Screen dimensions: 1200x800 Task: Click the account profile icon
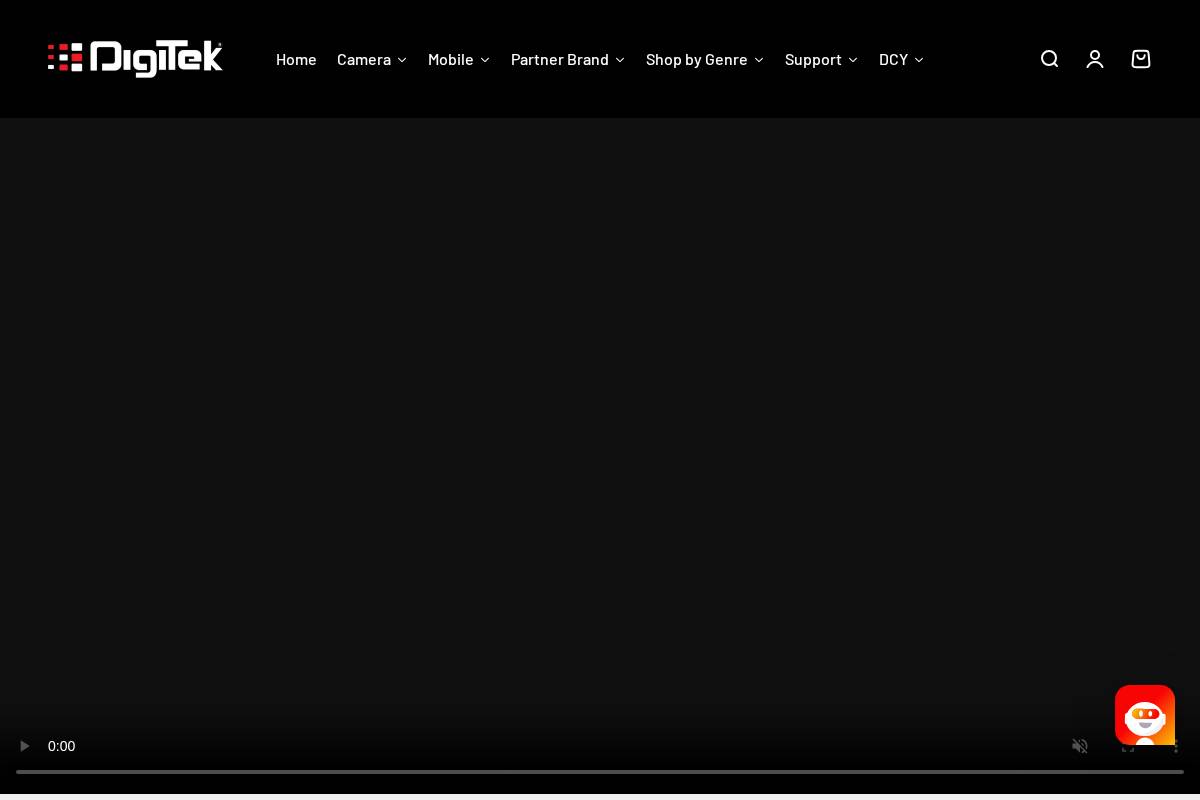pyautogui.click(x=1095, y=59)
